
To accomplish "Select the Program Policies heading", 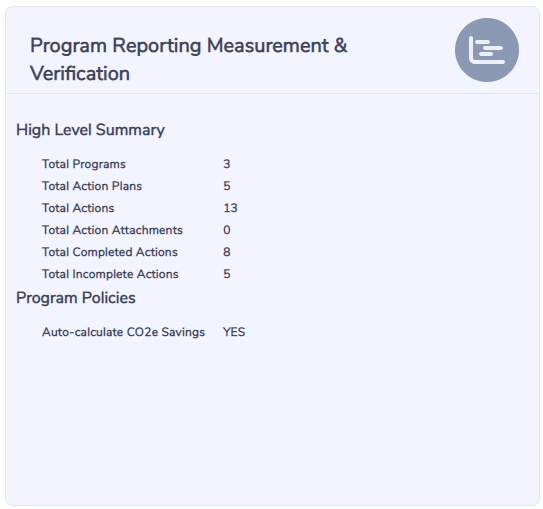I will click(76, 298).
